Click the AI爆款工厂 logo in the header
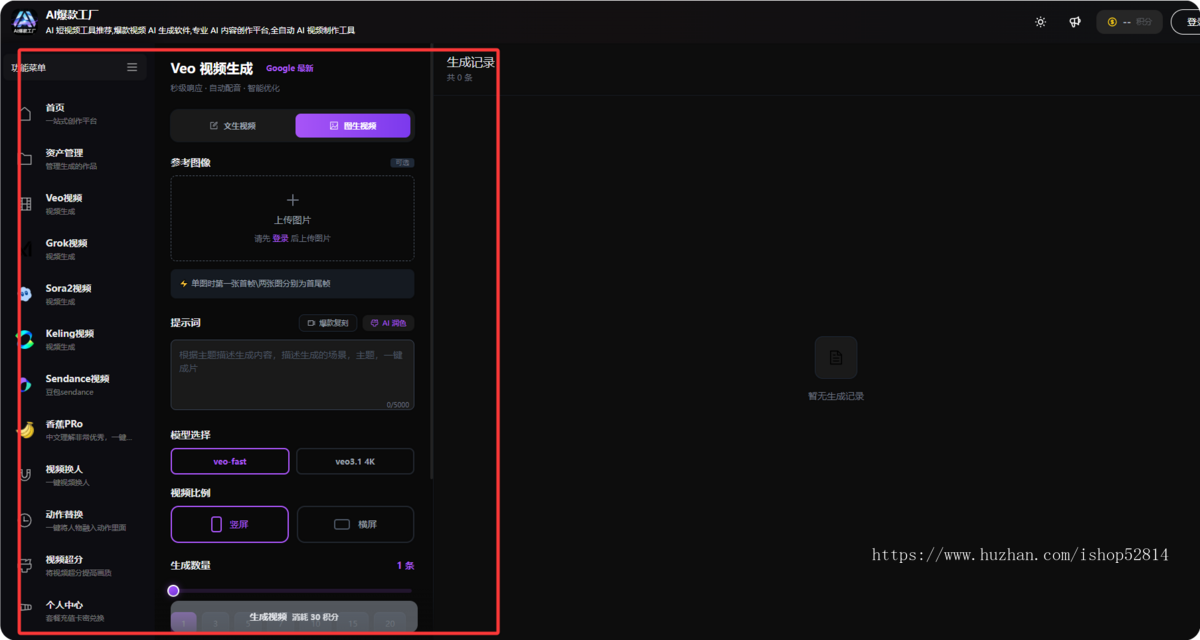 click(x=25, y=21)
